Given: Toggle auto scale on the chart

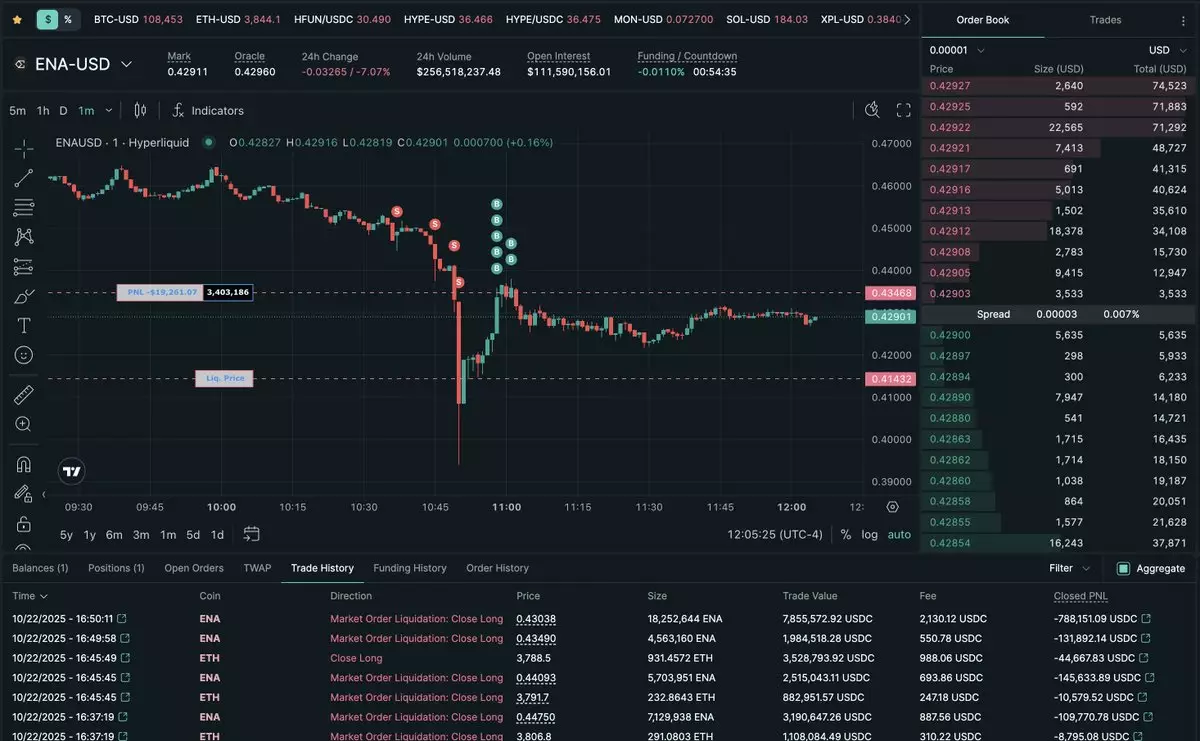Looking at the screenshot, I should (899, 535).
